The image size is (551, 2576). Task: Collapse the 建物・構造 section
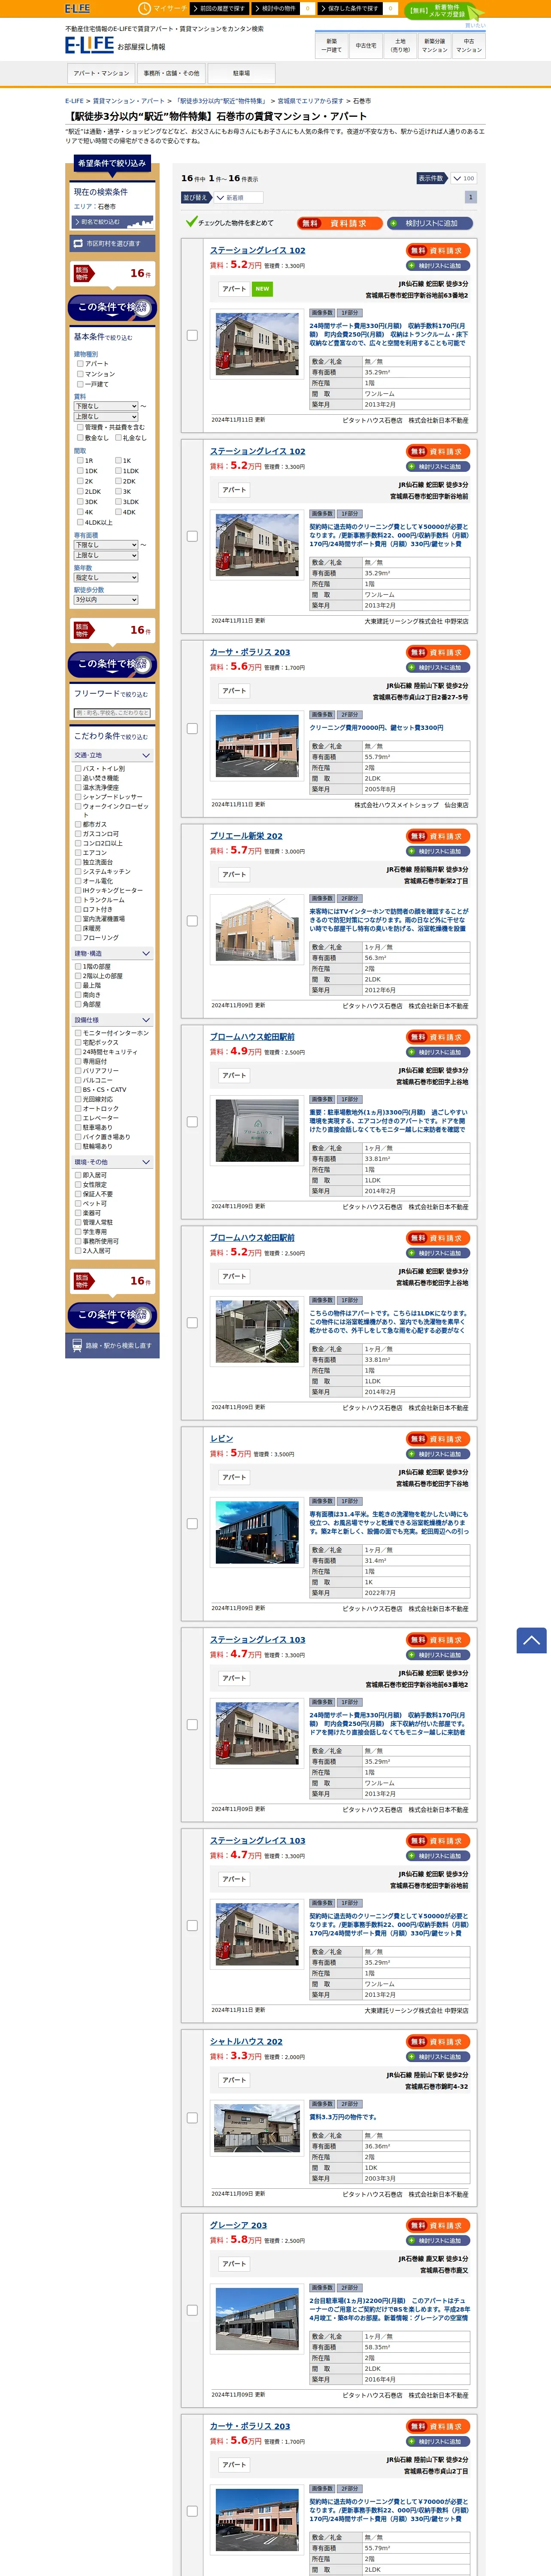click(111, 954)
